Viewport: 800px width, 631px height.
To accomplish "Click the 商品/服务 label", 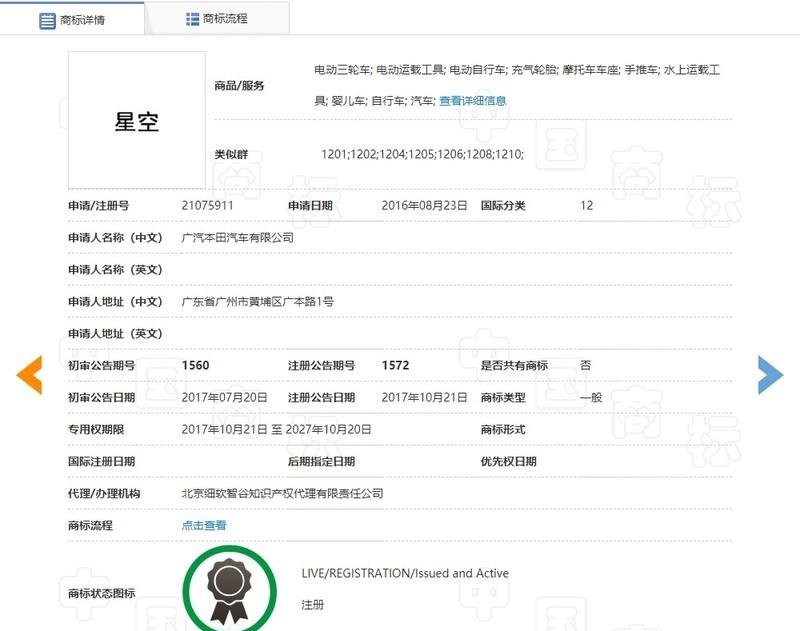I will click(239, 86).
